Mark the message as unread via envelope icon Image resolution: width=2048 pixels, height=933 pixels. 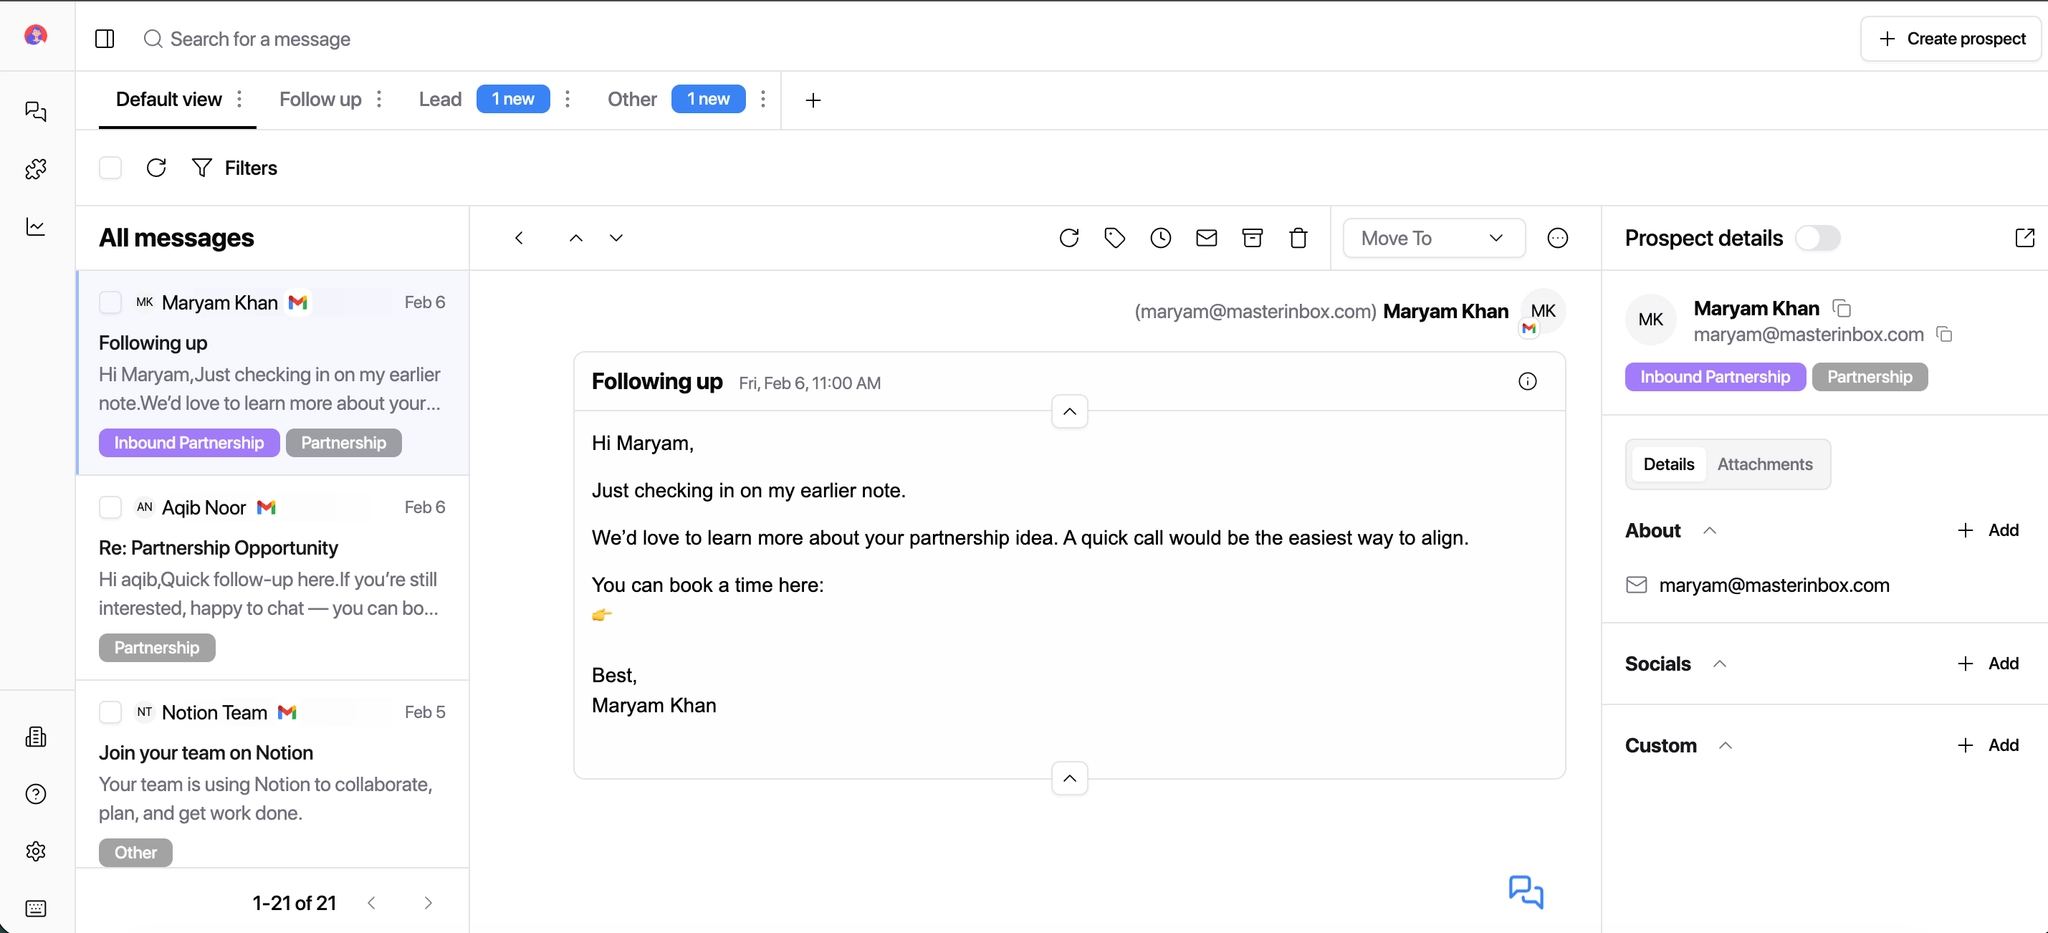[x=1206, y=238]
